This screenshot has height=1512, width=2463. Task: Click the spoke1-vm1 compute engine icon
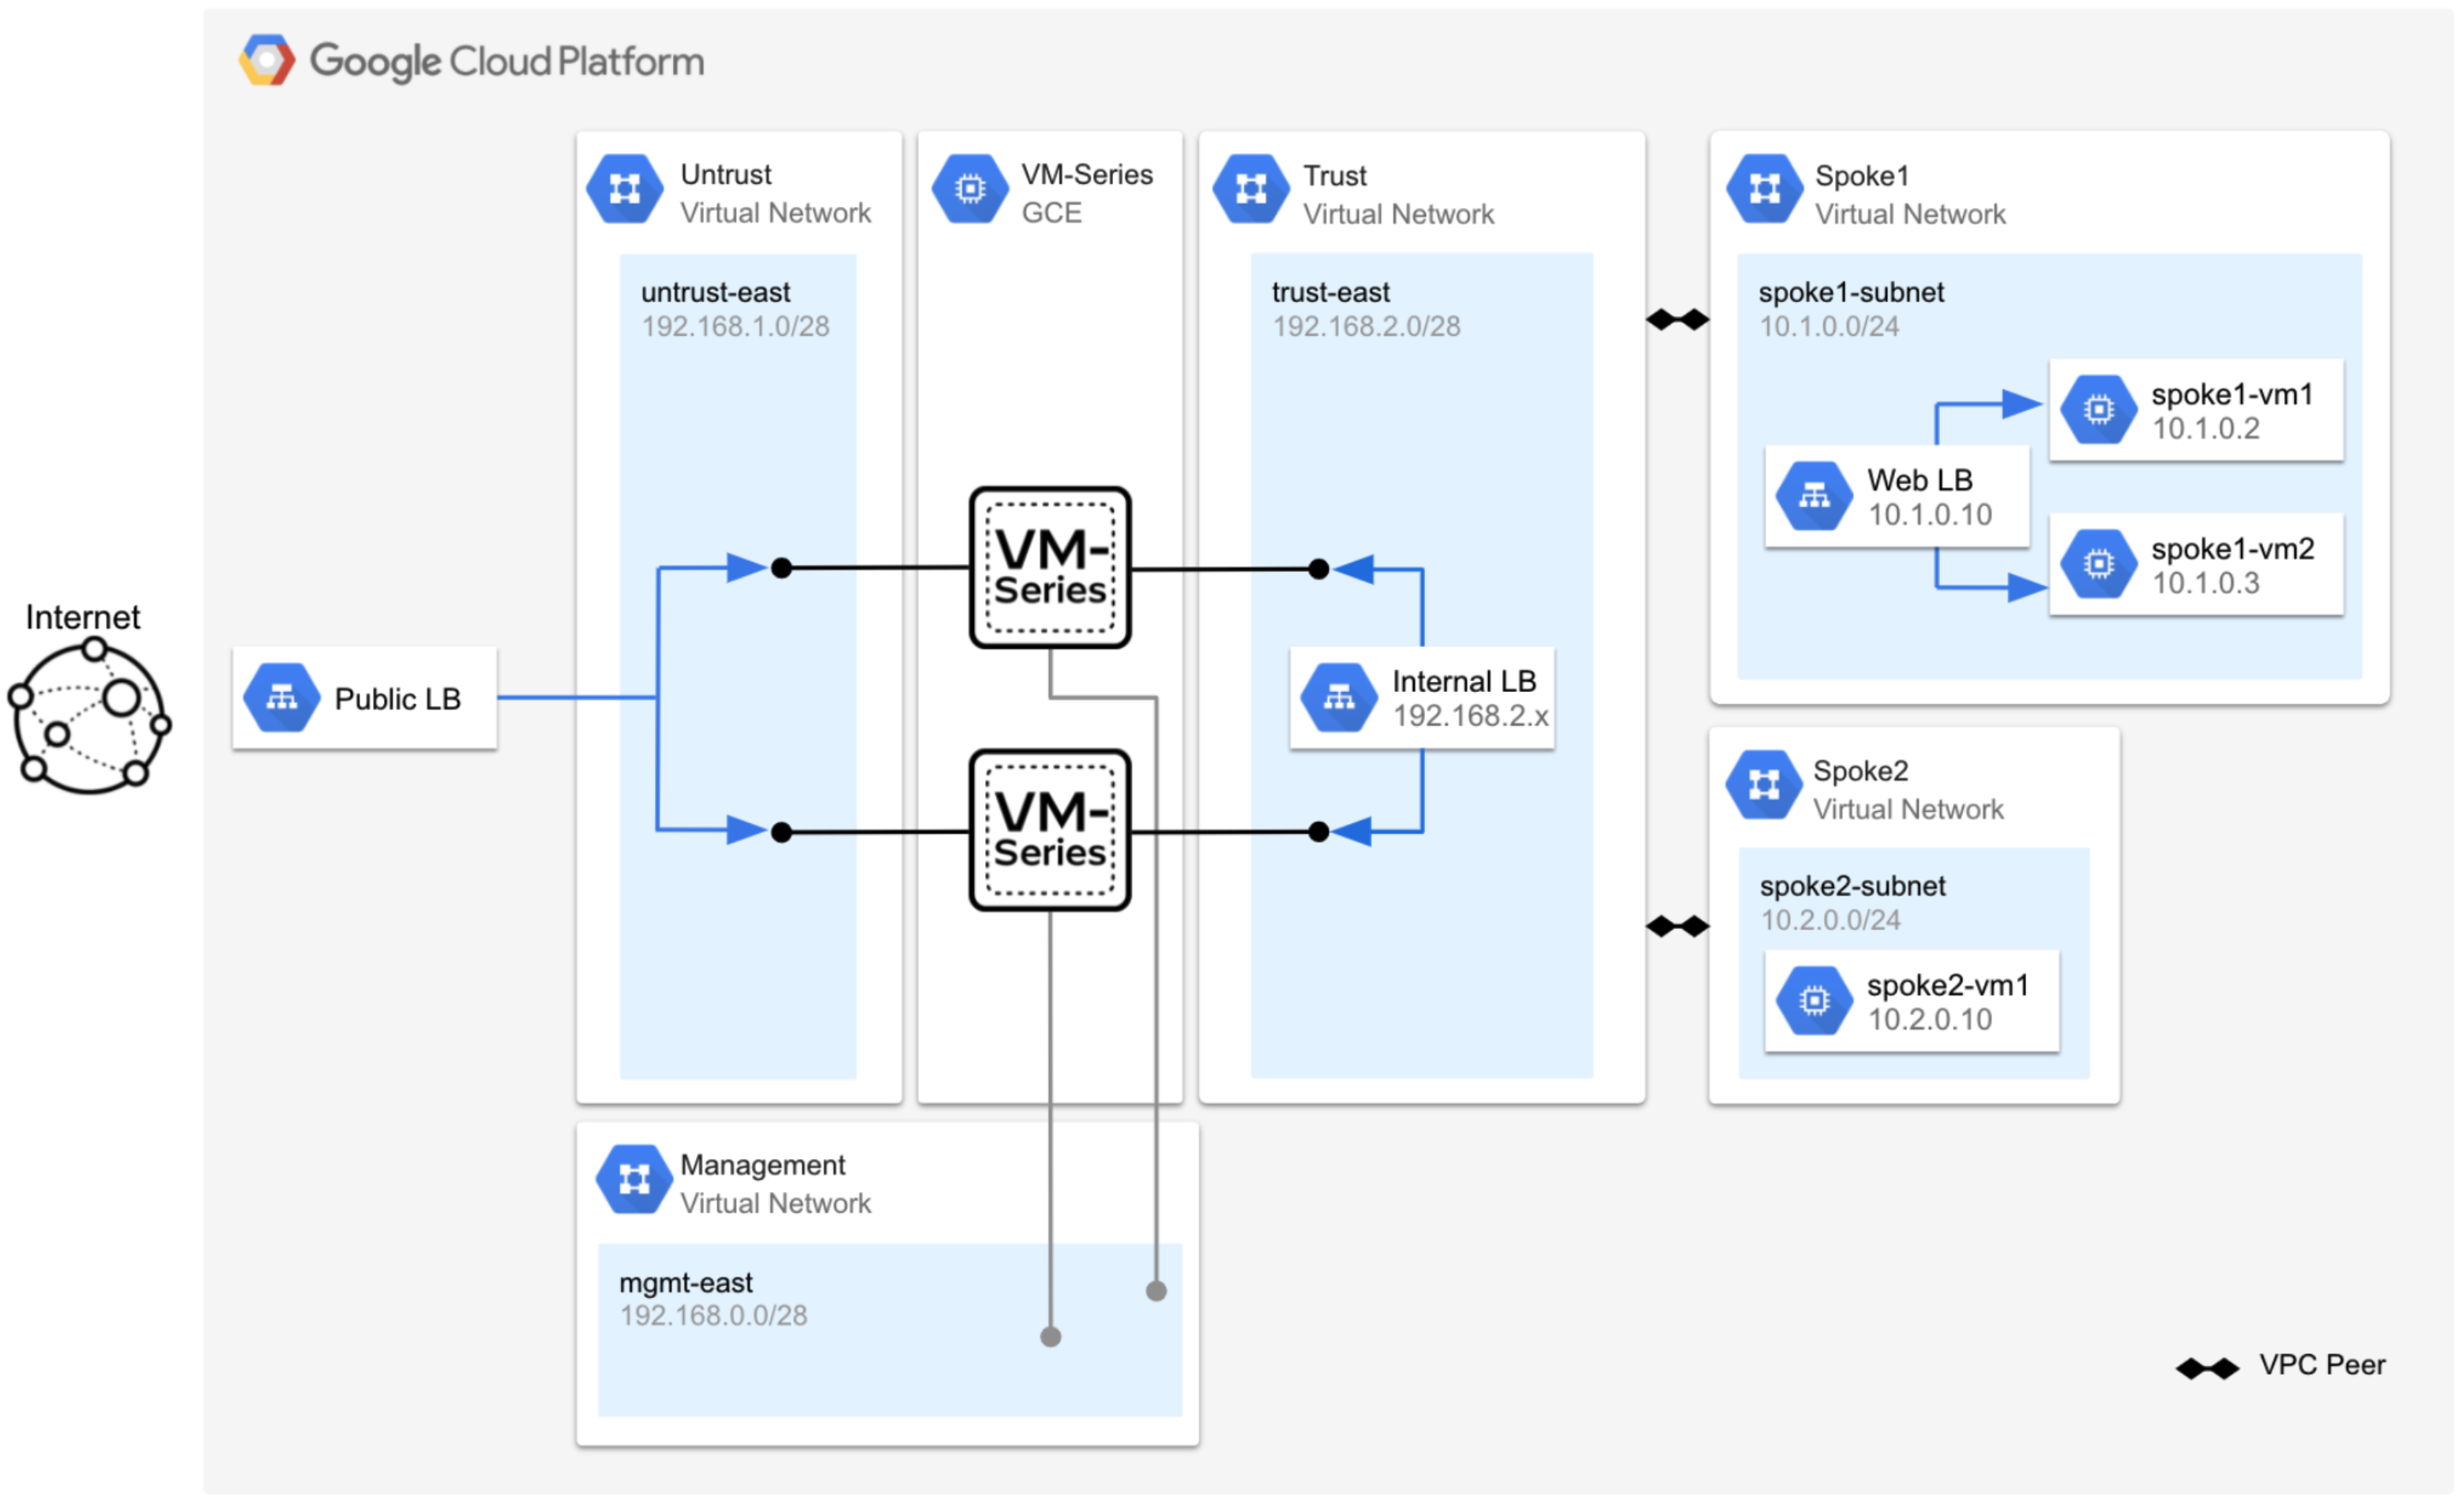[2098, 409]
